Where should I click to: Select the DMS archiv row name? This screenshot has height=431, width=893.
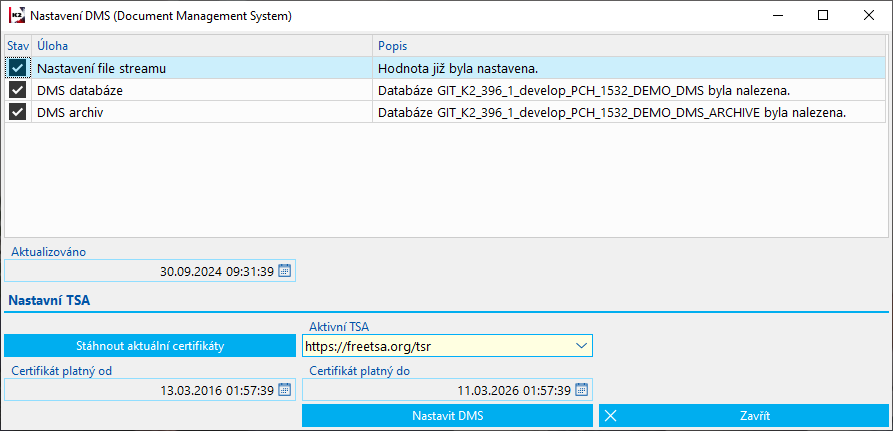pyautogui.click(x=70, y=112)
